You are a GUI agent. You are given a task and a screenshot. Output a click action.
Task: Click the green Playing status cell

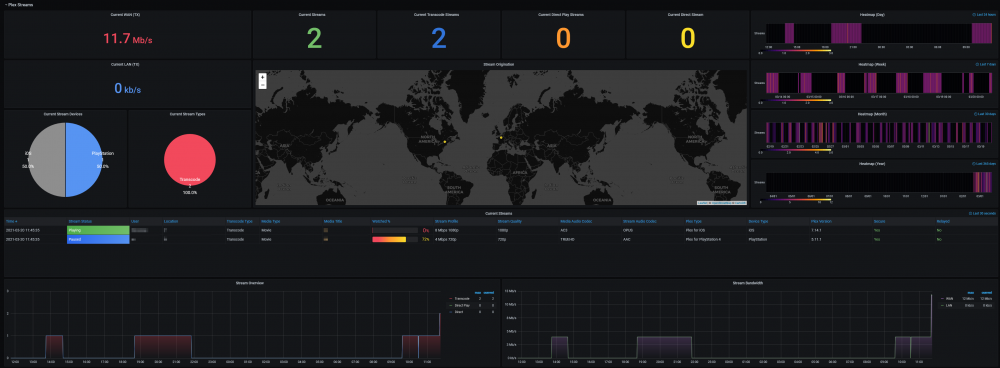[x=98, y=230]
